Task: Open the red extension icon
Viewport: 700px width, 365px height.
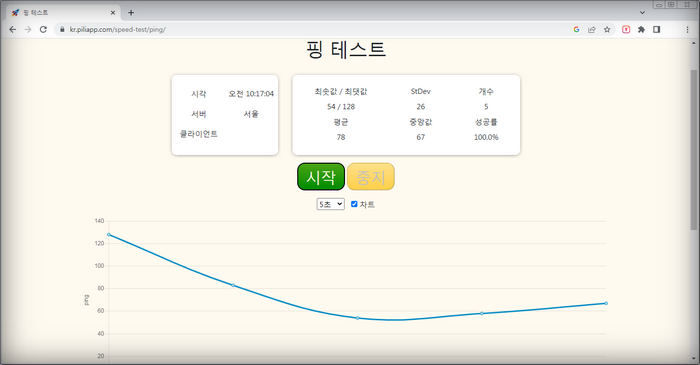Action: point(626,29)
